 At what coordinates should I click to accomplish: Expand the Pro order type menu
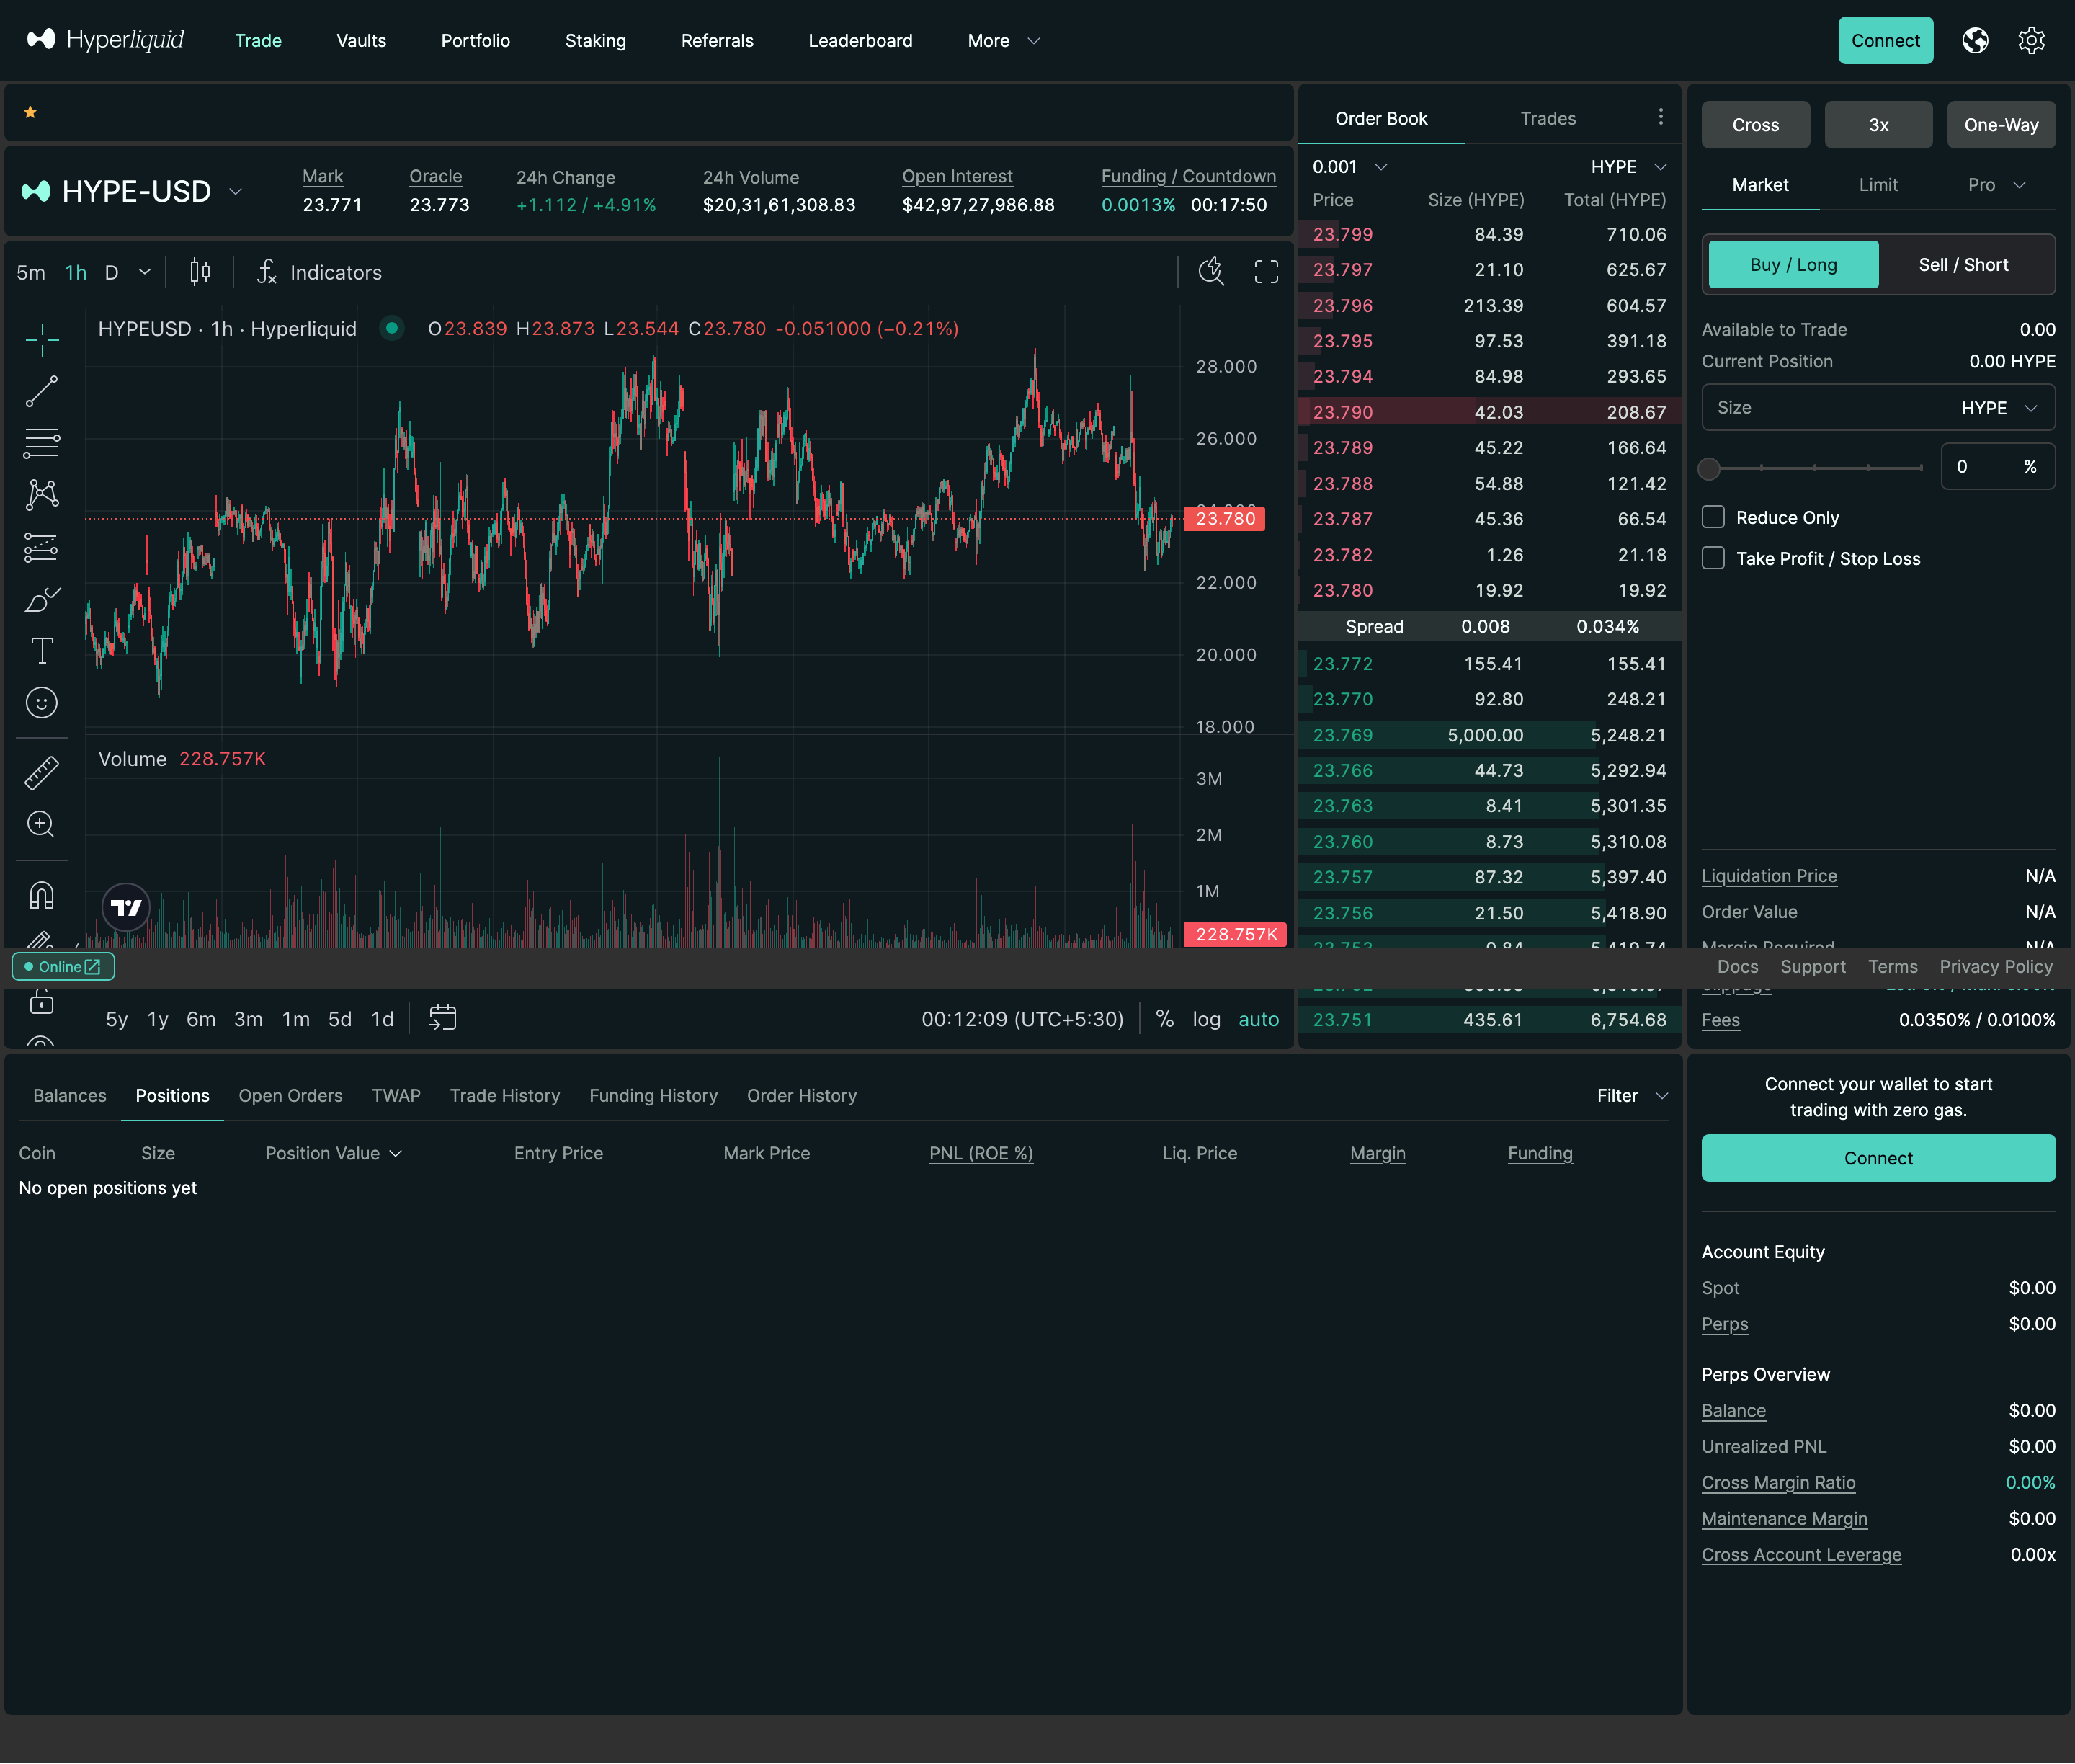coord(1994,185)
